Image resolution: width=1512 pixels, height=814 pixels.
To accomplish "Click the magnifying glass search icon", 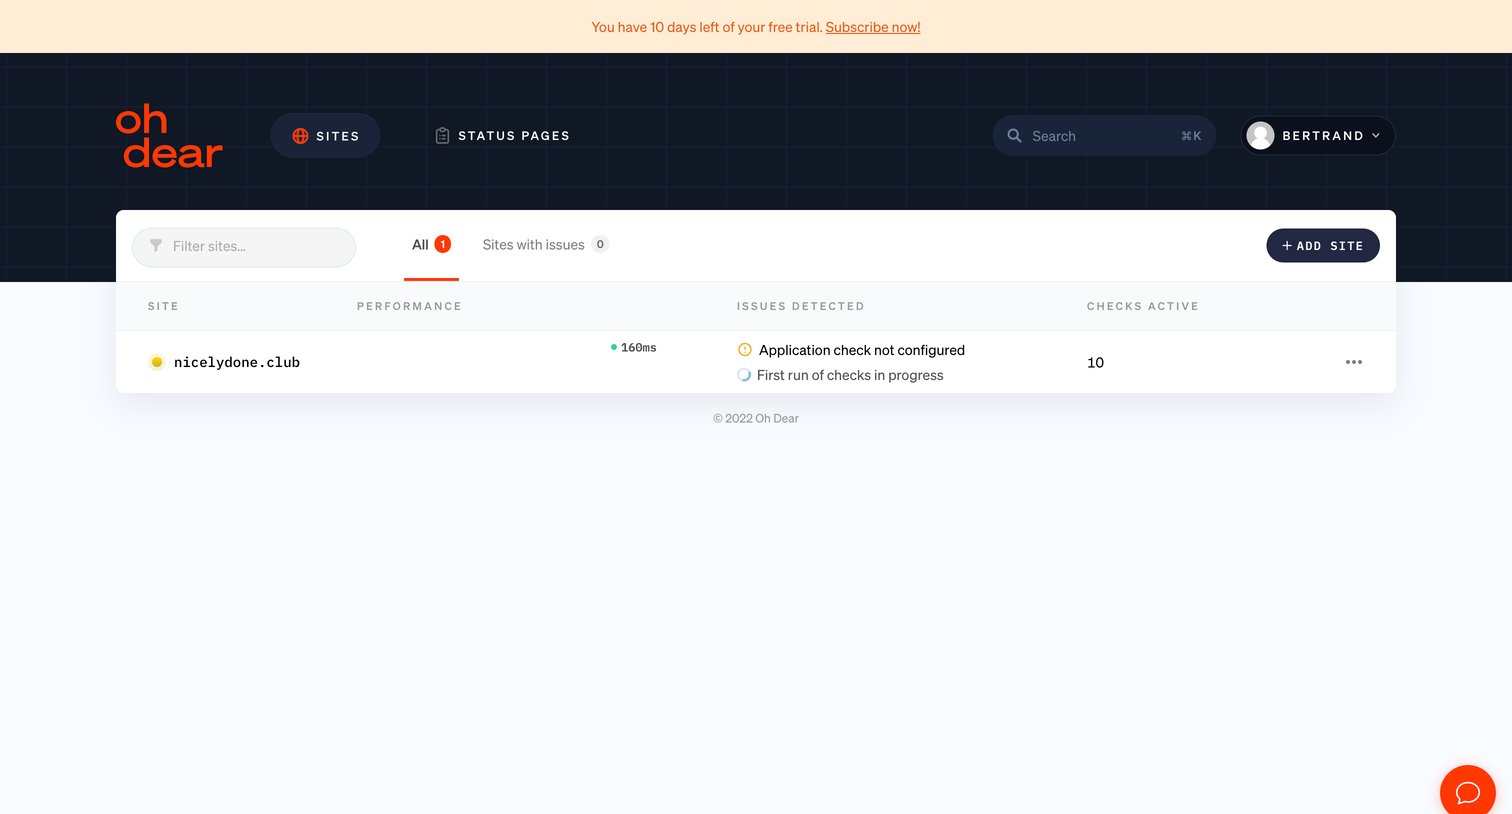I will coord(1014,136).
